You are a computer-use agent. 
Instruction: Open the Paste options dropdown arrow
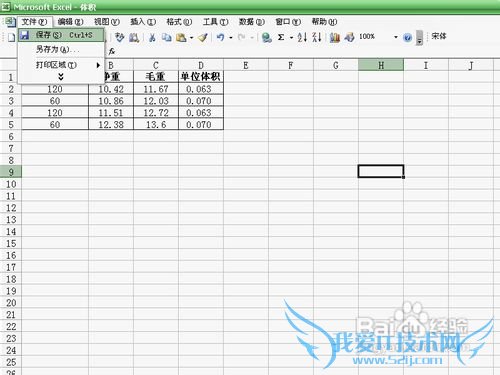(191, 37)
